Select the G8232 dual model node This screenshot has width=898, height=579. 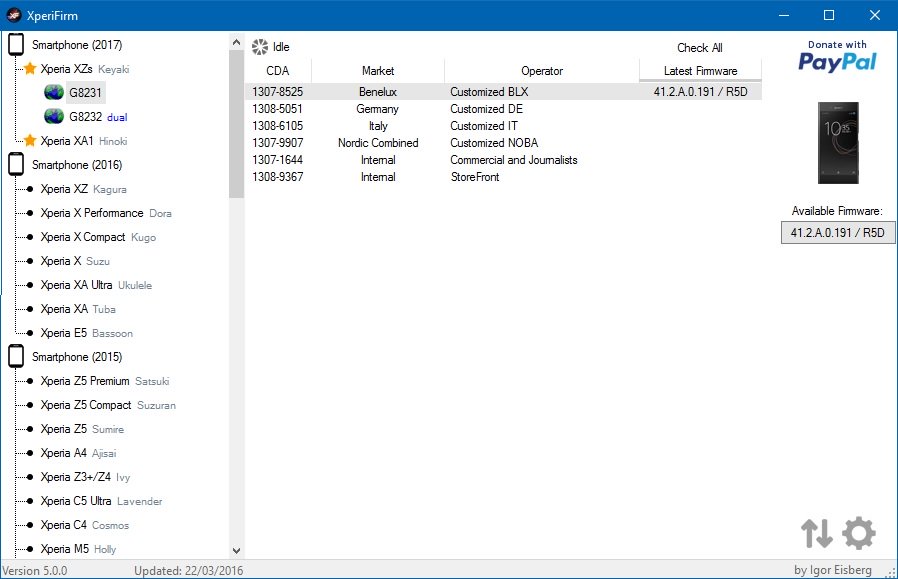98,116
